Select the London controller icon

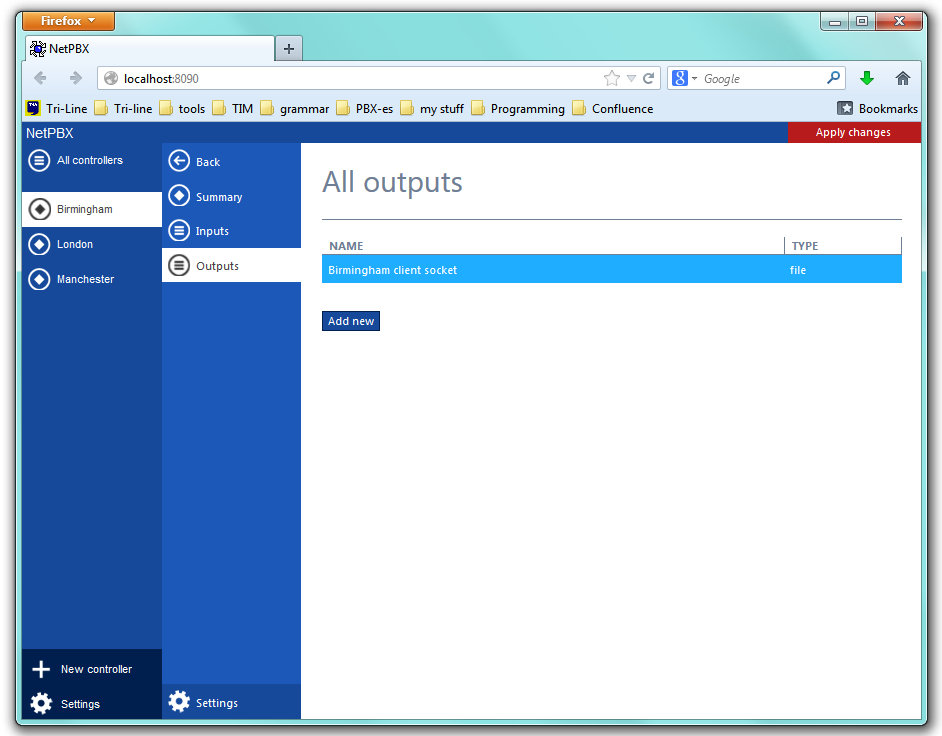pyautogui.click(x=39, y=245)
